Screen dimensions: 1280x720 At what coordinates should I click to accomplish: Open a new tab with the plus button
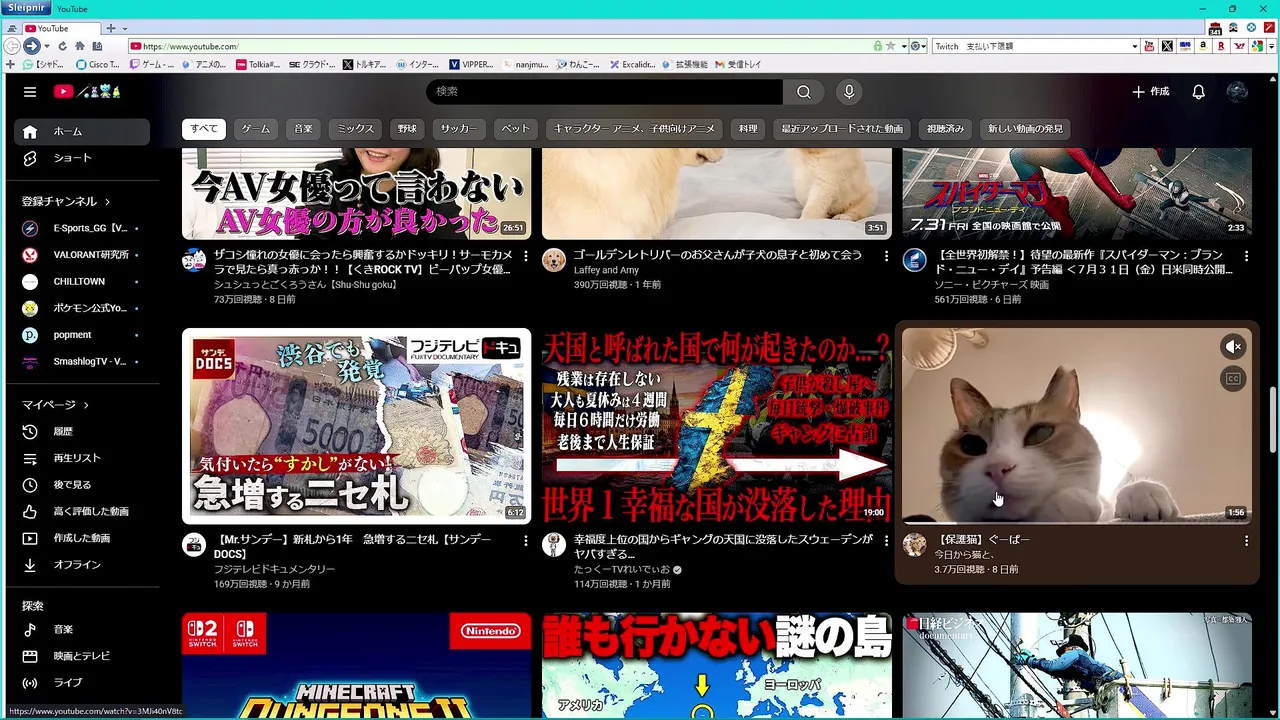tap(111, 28)
